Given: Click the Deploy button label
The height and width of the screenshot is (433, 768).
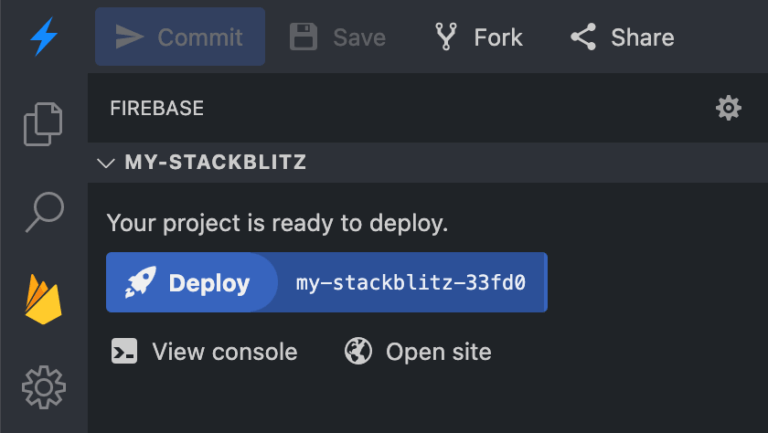Looking at the screenshot, I should click(x=209, y=283).
